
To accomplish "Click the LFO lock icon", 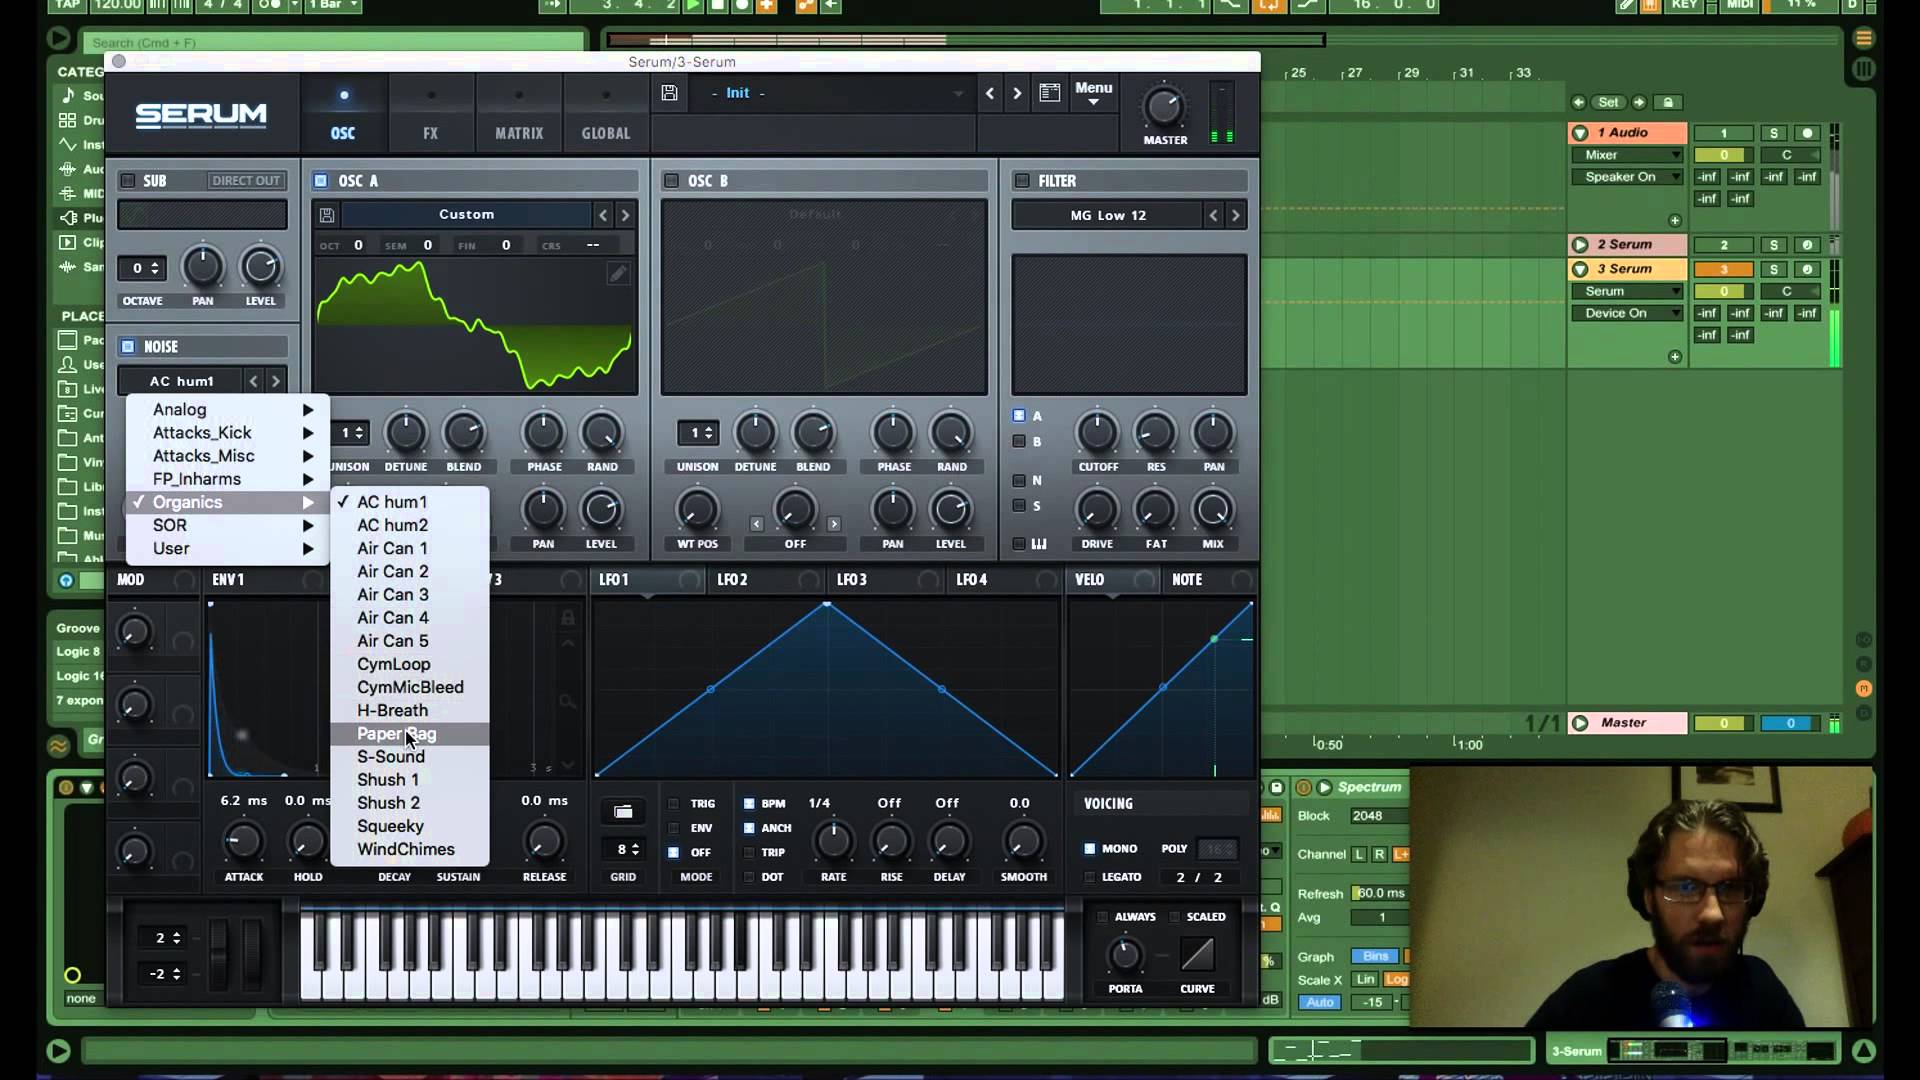I will point(567,618).
